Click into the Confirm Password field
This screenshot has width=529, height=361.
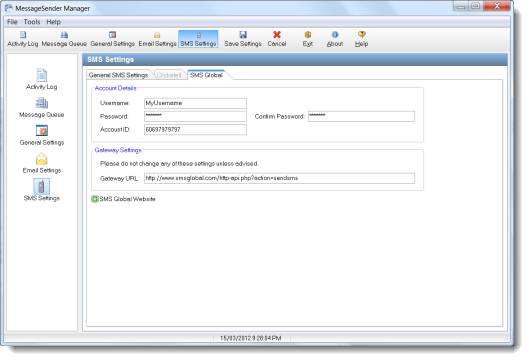coord(361,116)
